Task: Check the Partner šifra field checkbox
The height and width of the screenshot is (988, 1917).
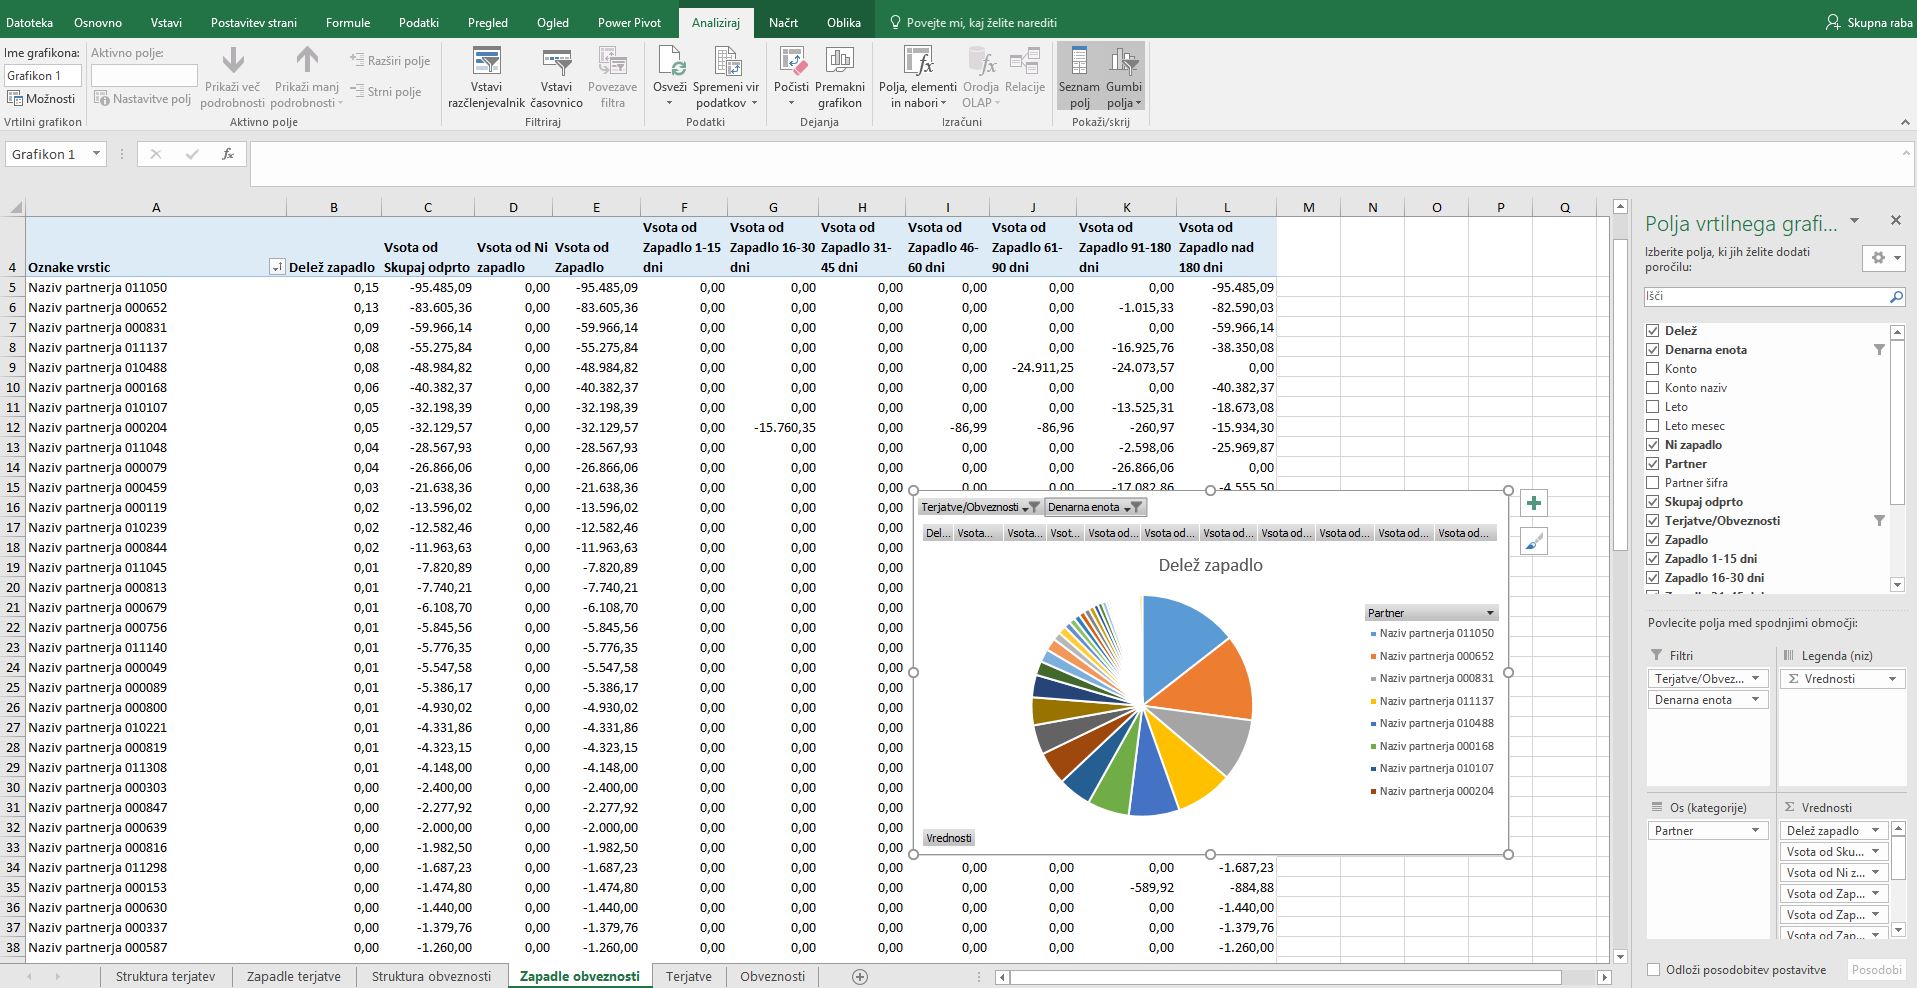Action: click(x=1653, y=483)
